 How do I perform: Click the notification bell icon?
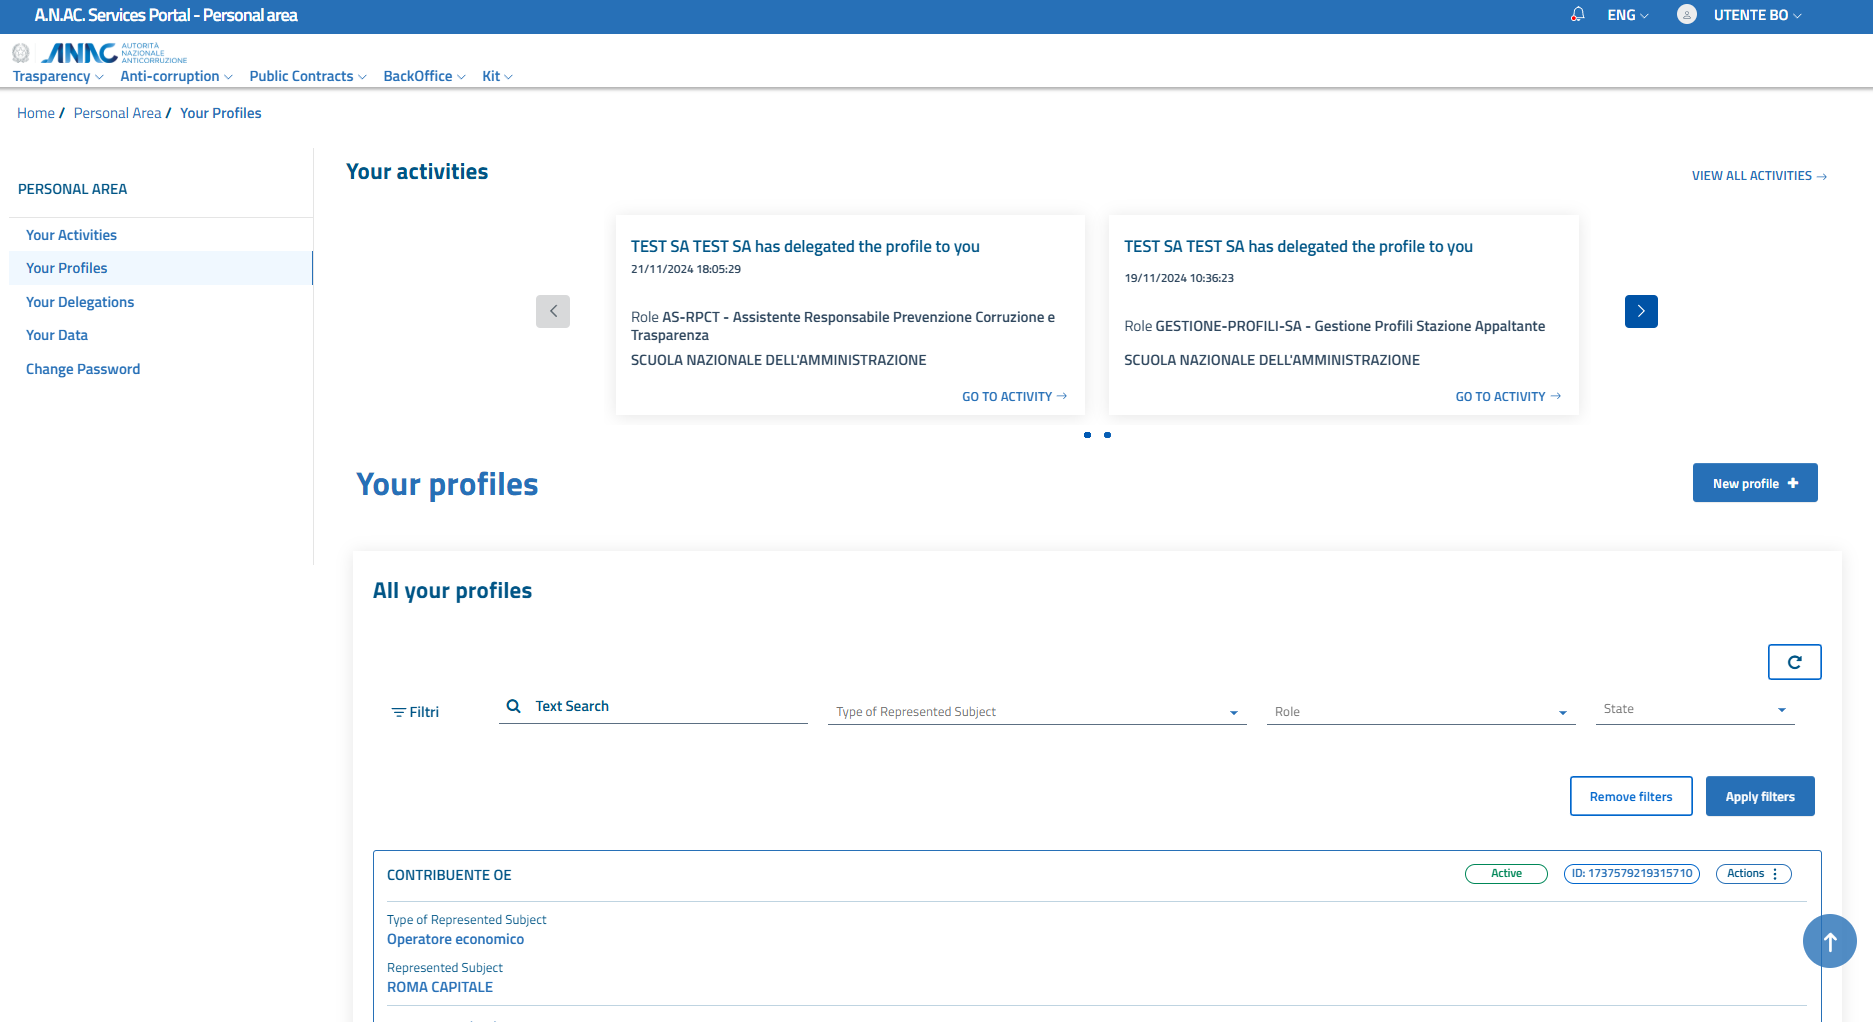1577,15
